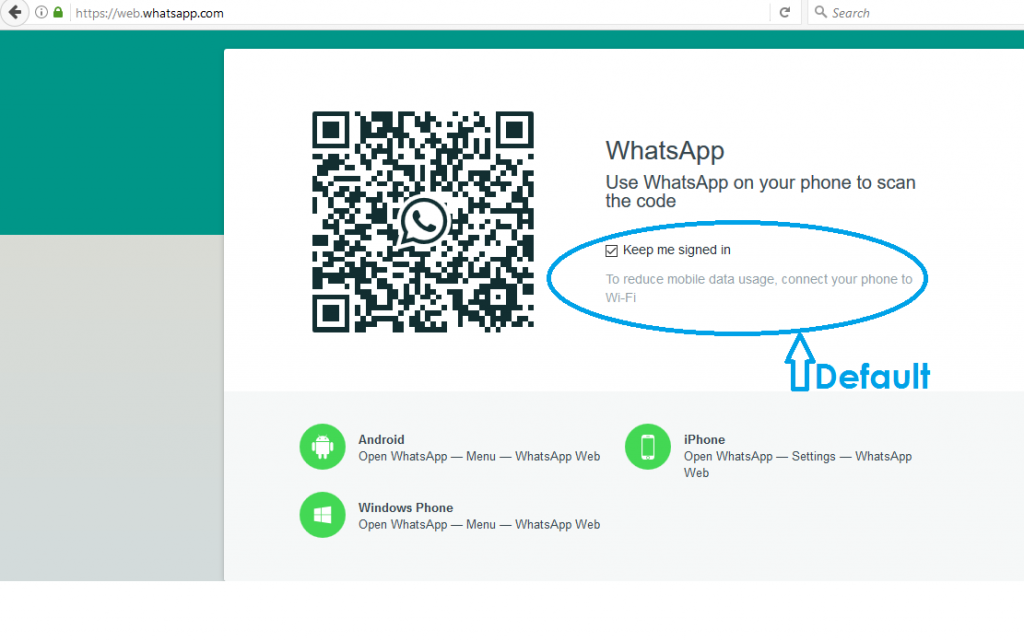Click the 'Android' heading
Image resolution: width=1024 pixels, height=641 pixels.
tap(381, 439)
